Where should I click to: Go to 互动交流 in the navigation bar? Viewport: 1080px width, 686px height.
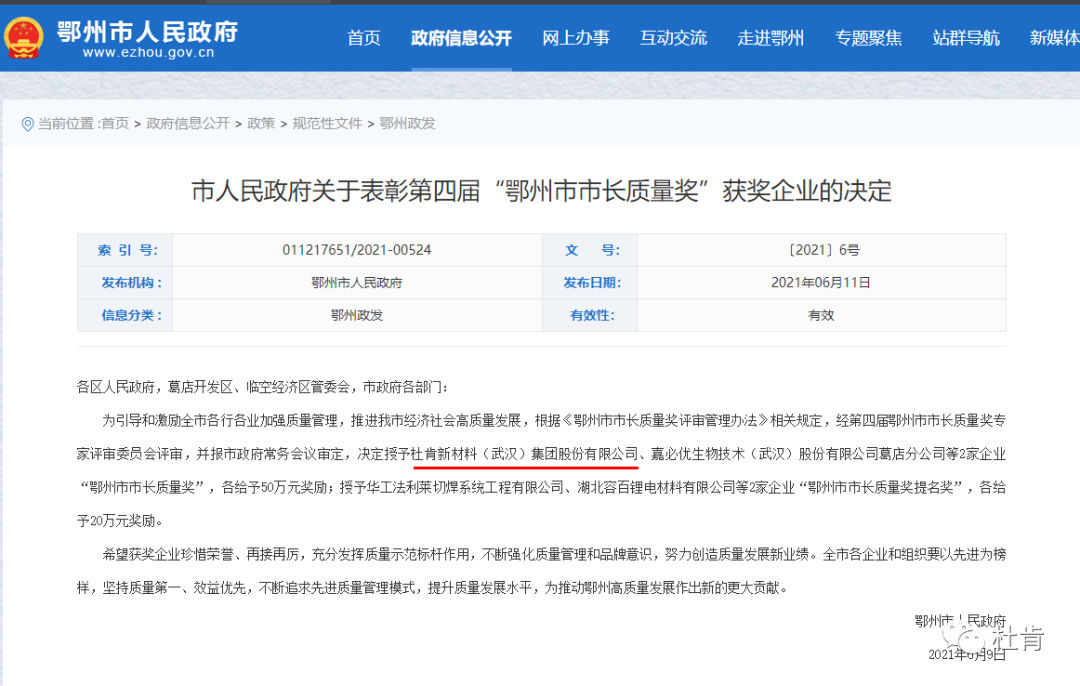[x=674, y=38]
